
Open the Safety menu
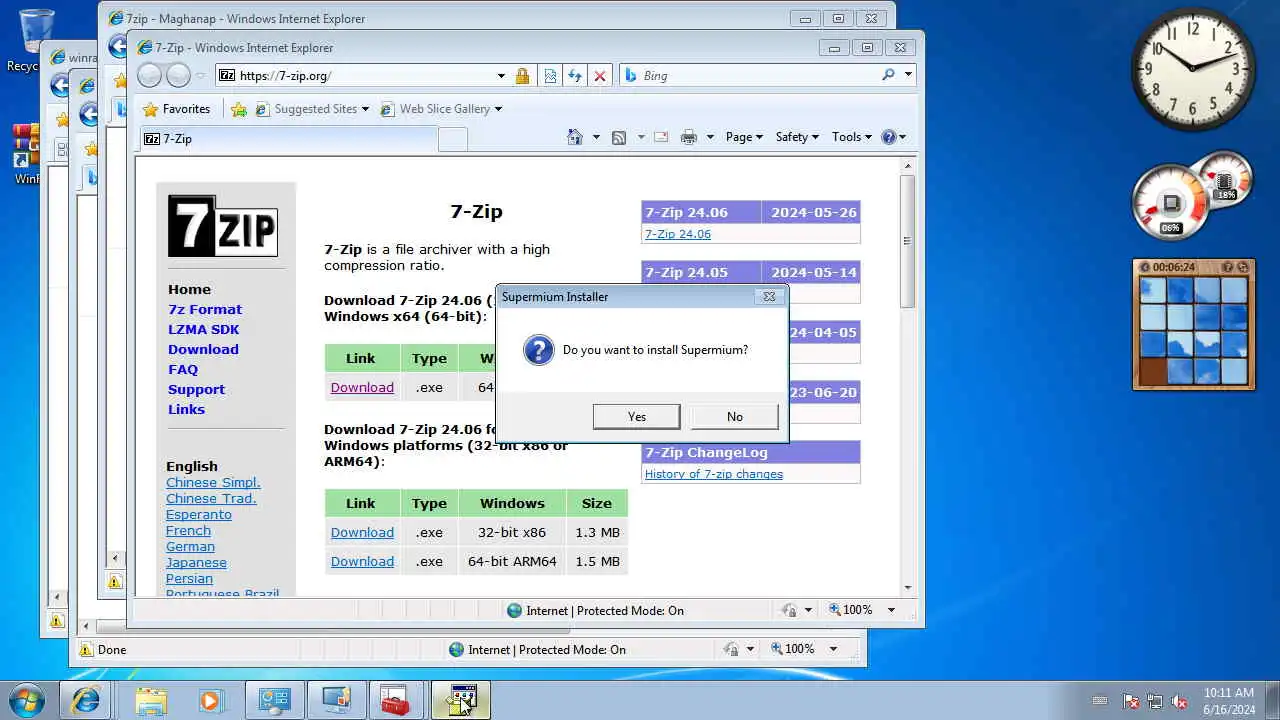(797, 137)
